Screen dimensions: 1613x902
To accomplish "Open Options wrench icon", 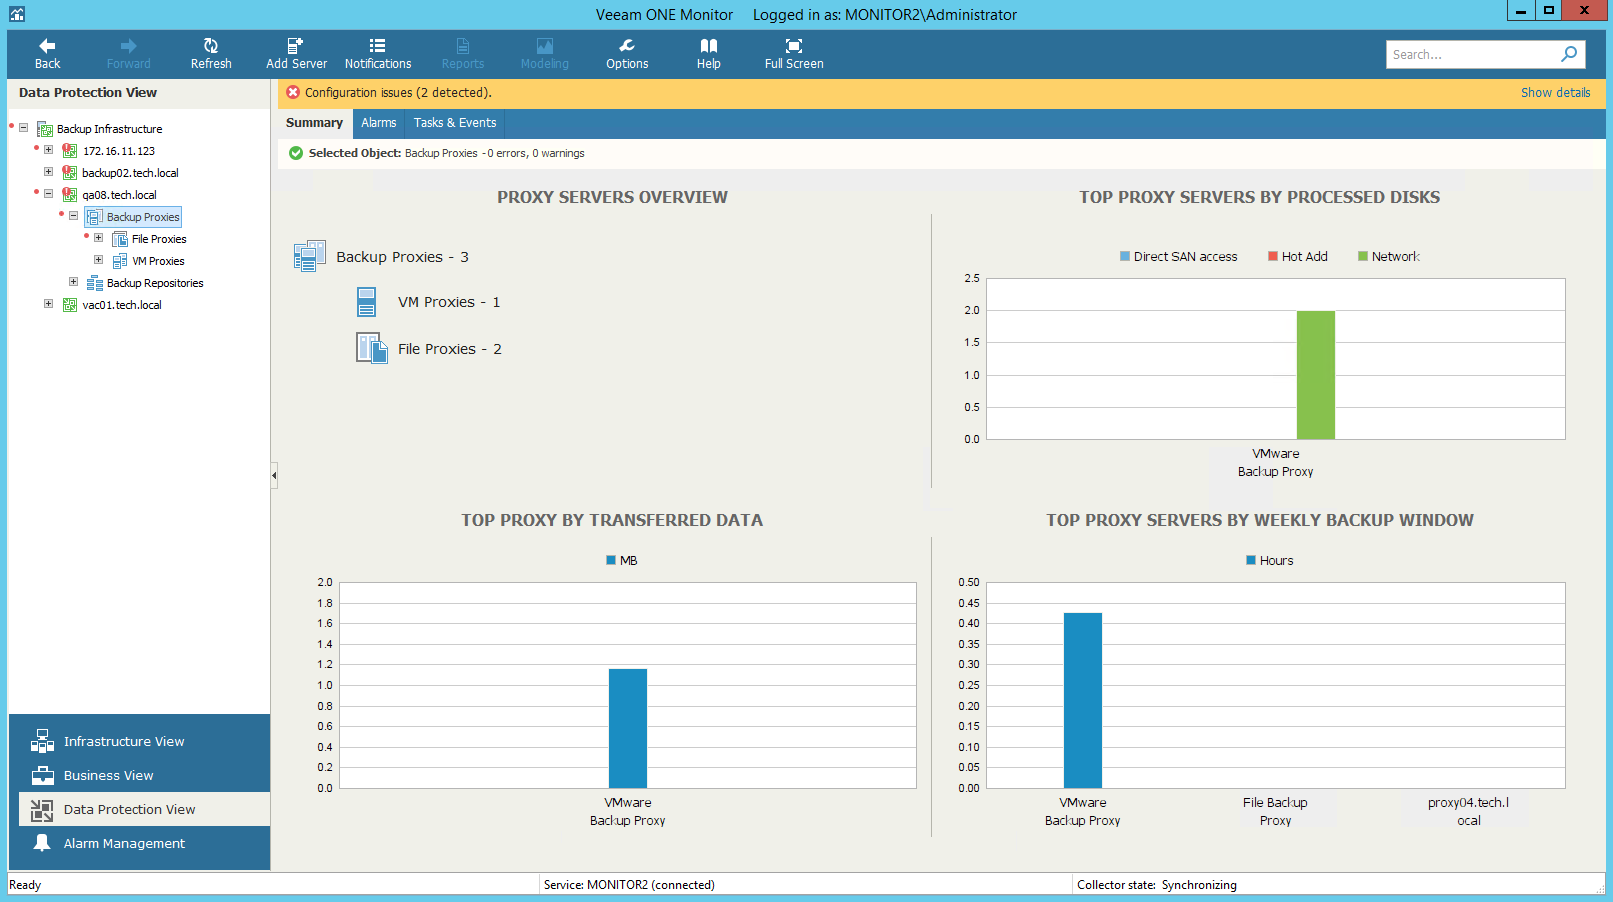I will coord(627,46).
